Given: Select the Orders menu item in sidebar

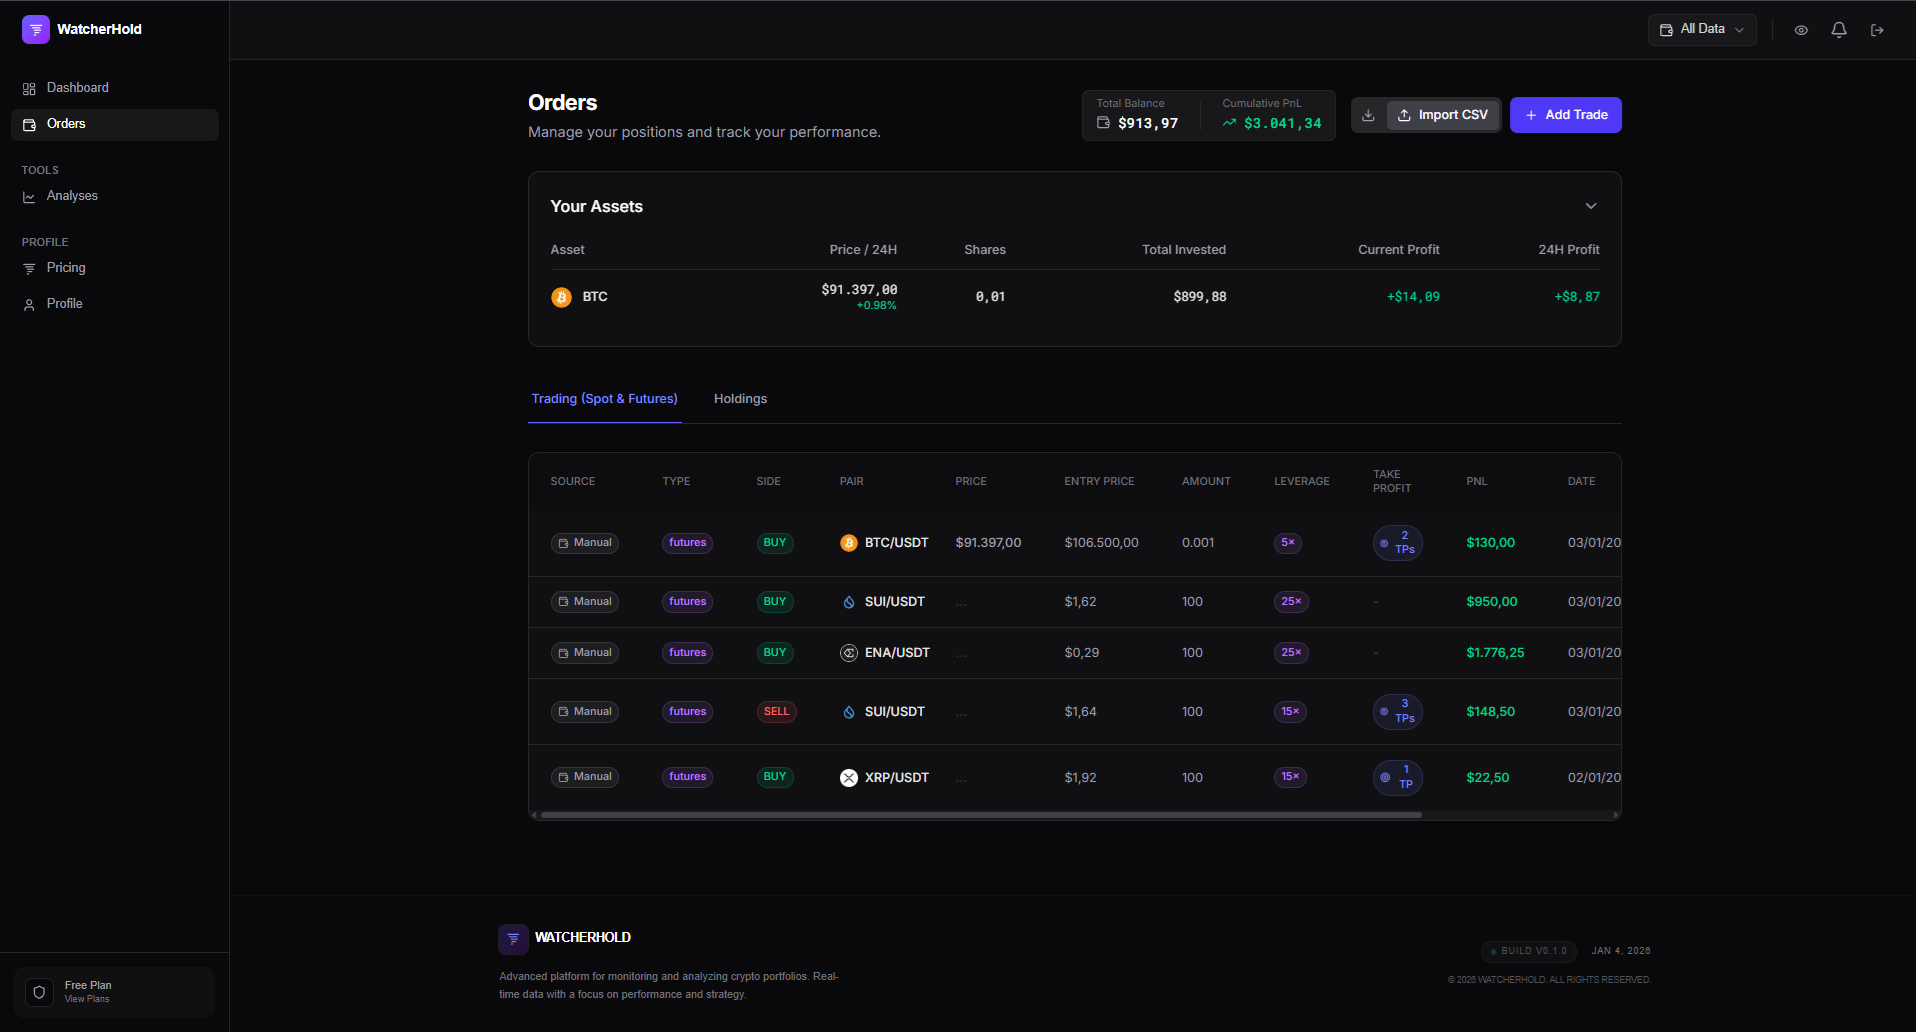Looking at the screenshot, I should (x=66, y=123).
